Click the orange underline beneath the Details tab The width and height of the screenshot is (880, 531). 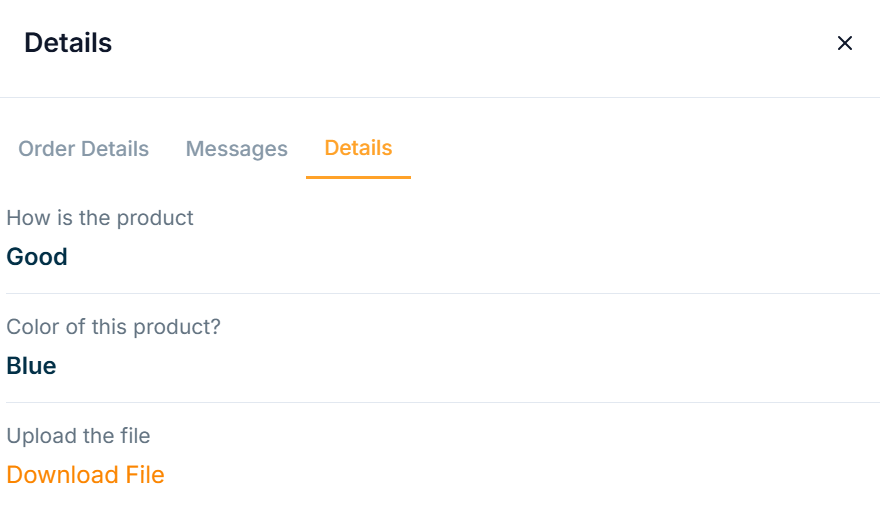pyautogui.click(x=358, y=177)
